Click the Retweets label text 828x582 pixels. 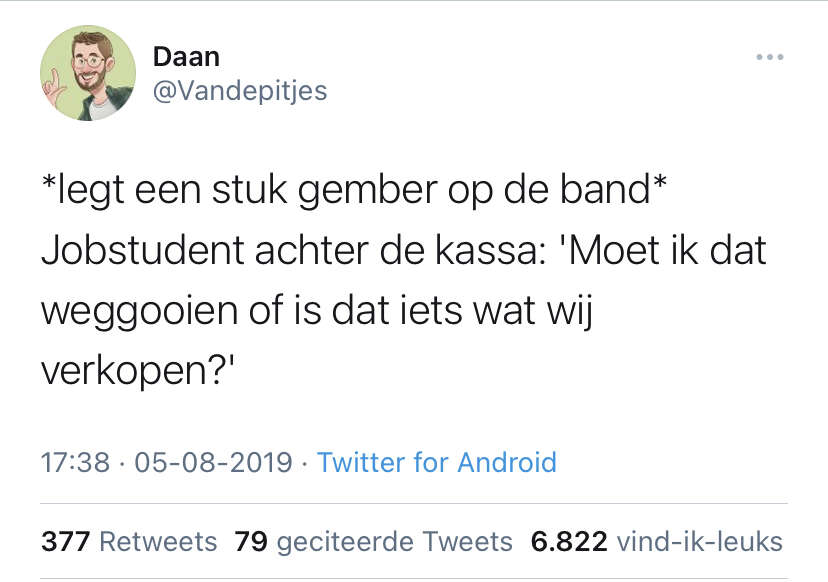(x=158, y=542)
